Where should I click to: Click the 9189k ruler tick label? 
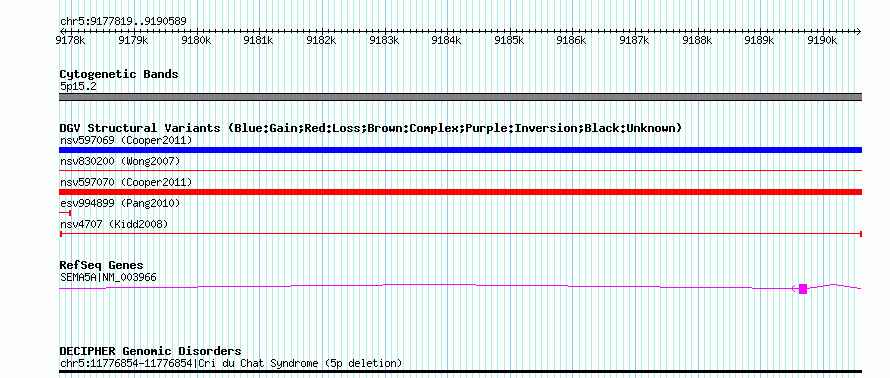click(759, 40)
